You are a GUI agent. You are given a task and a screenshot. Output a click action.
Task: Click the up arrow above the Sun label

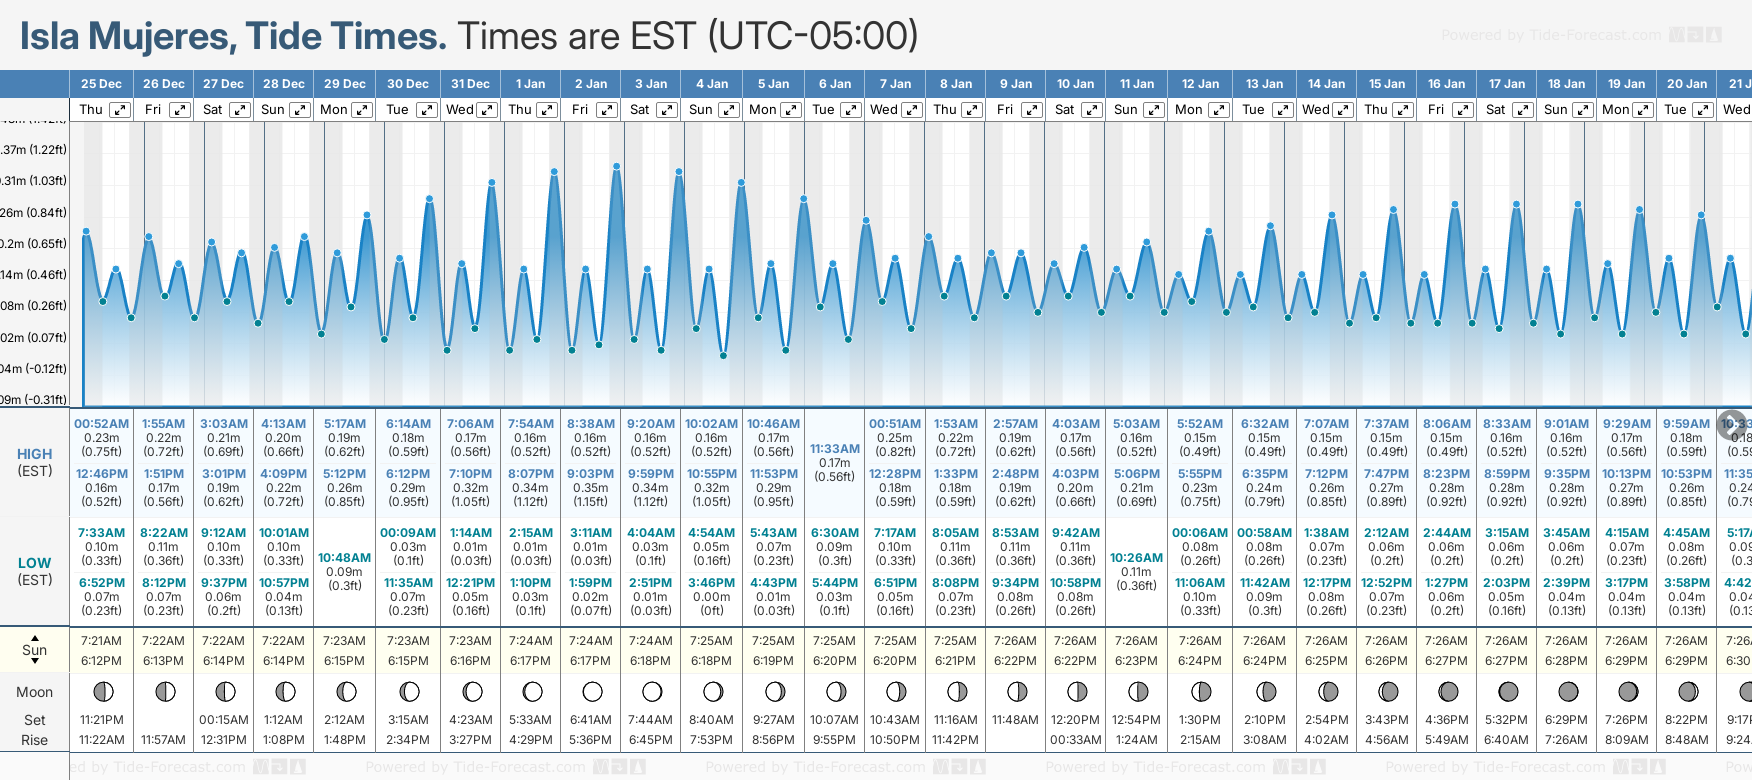pos(35,638)
